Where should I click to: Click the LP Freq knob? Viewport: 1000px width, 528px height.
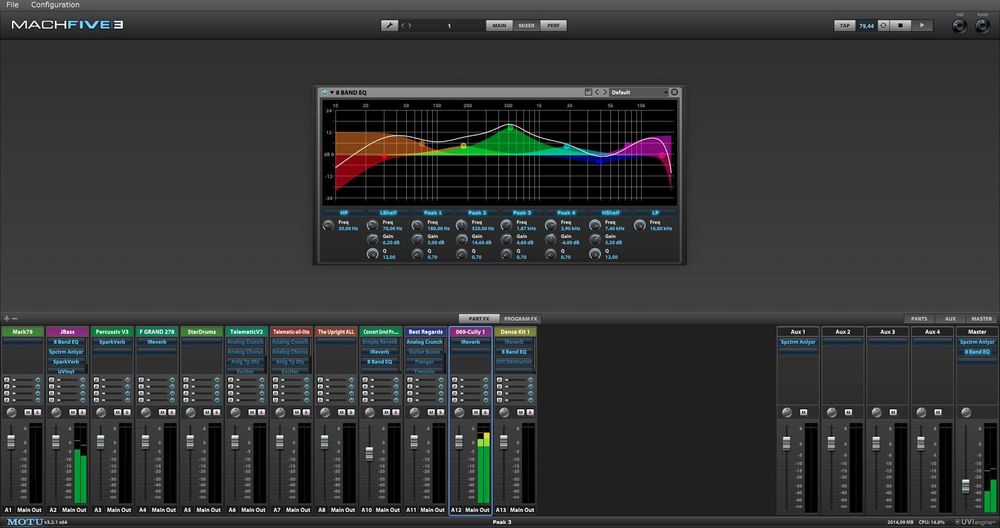click(x=640, y=225)
